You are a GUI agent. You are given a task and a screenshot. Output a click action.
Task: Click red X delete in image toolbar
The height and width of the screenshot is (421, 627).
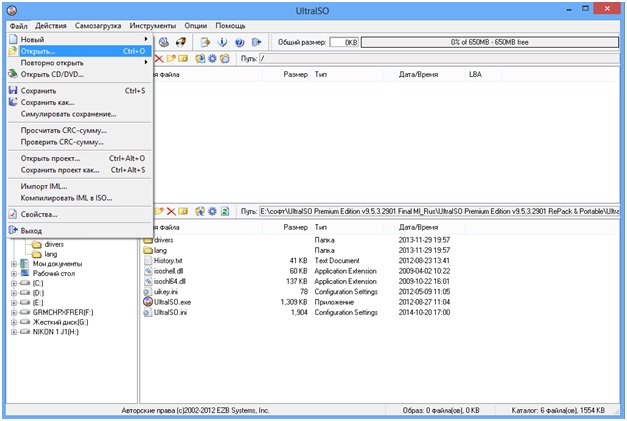pos(159,59)
